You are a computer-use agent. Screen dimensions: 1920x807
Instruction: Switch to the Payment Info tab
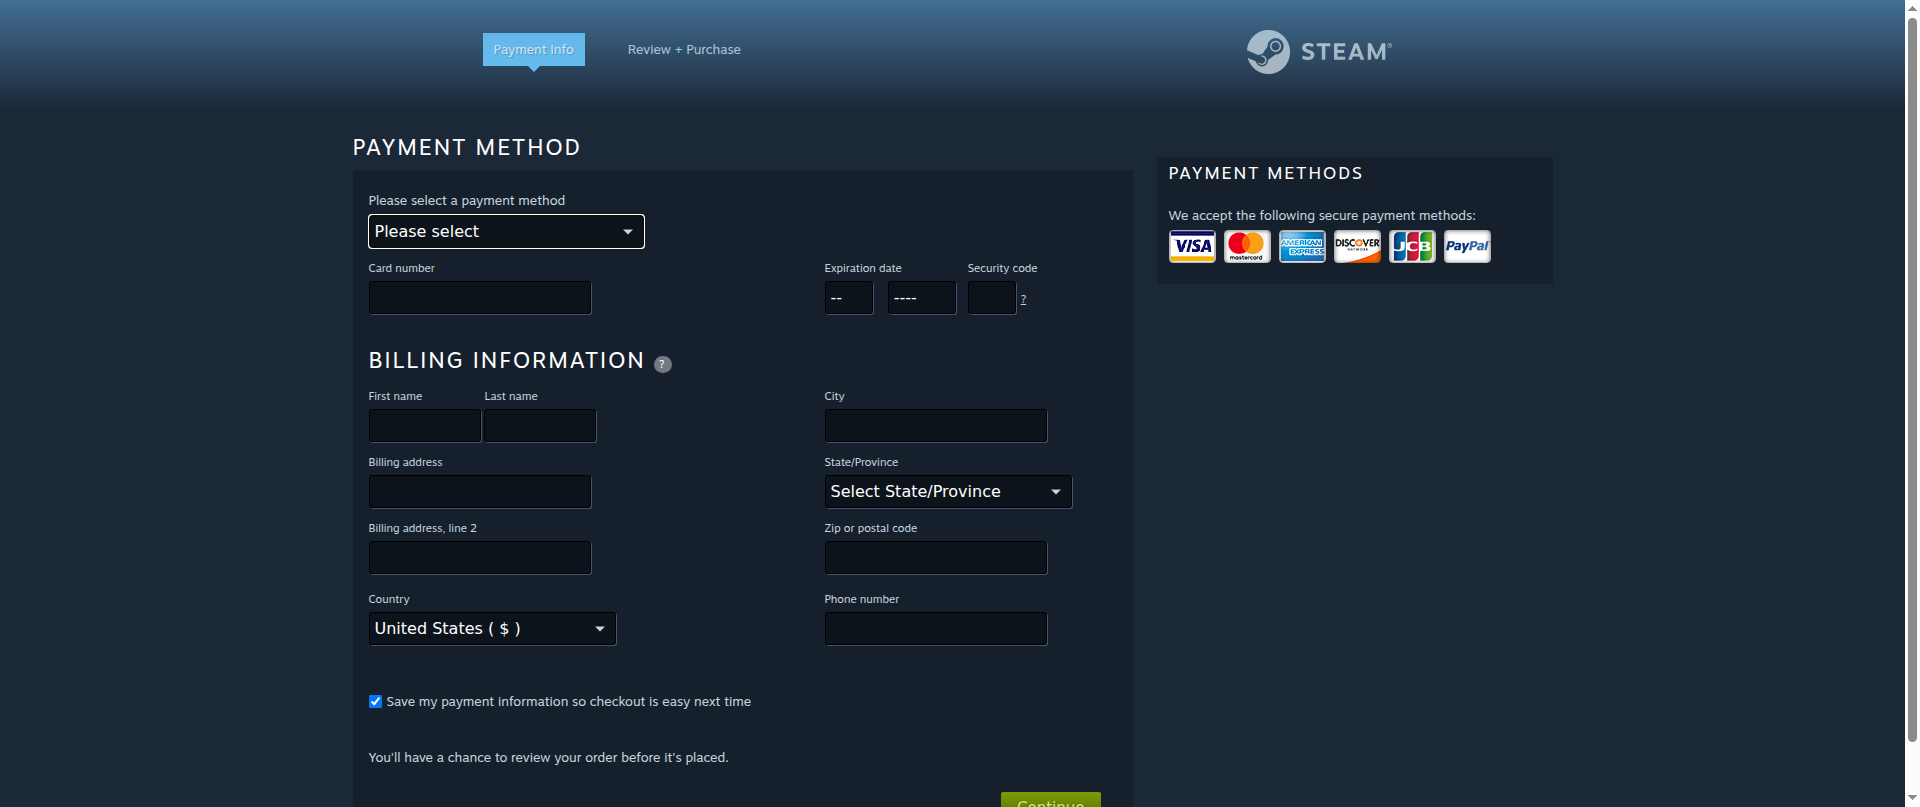click(534, 50)
